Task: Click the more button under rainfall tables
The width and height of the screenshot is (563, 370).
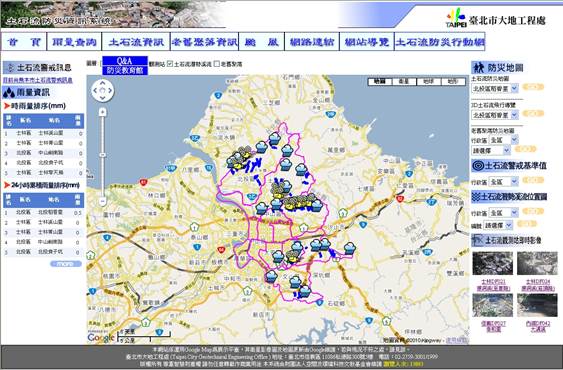Action: pos(65,264)
